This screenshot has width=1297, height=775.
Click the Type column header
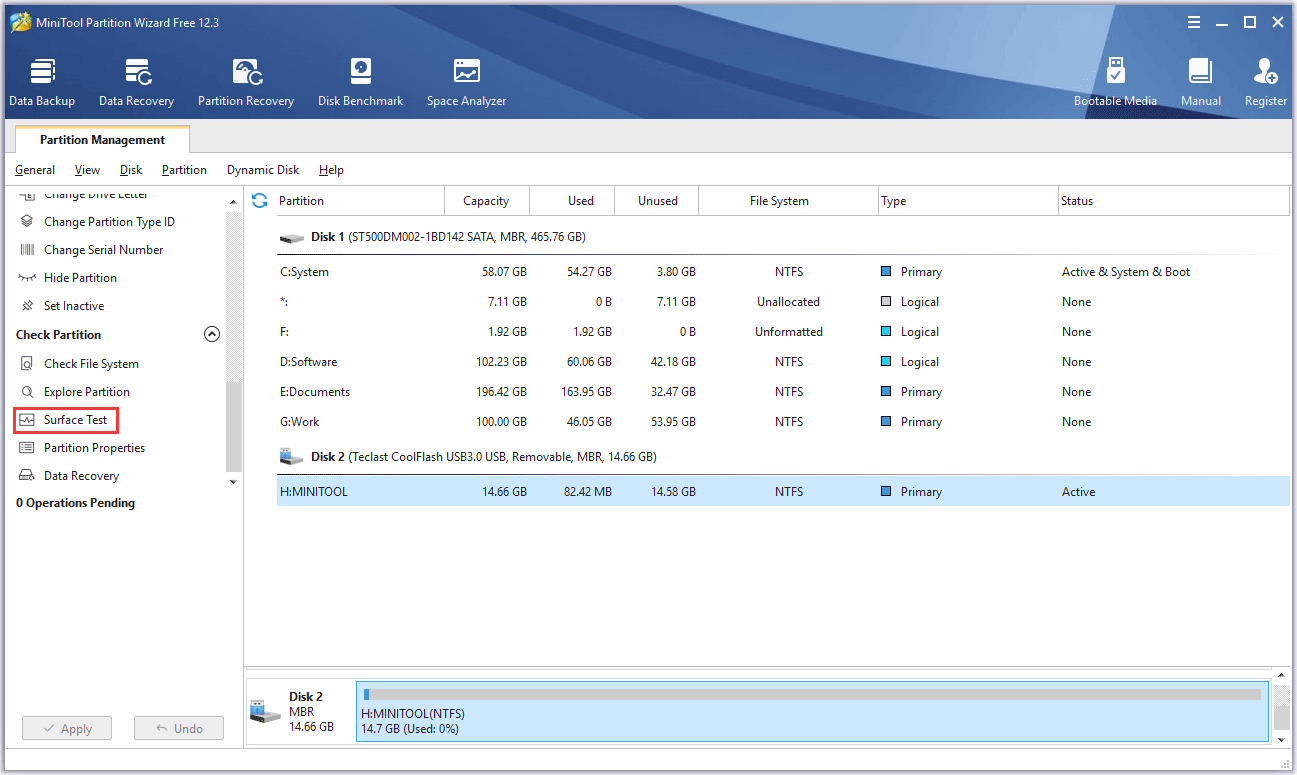coord(968,201)
